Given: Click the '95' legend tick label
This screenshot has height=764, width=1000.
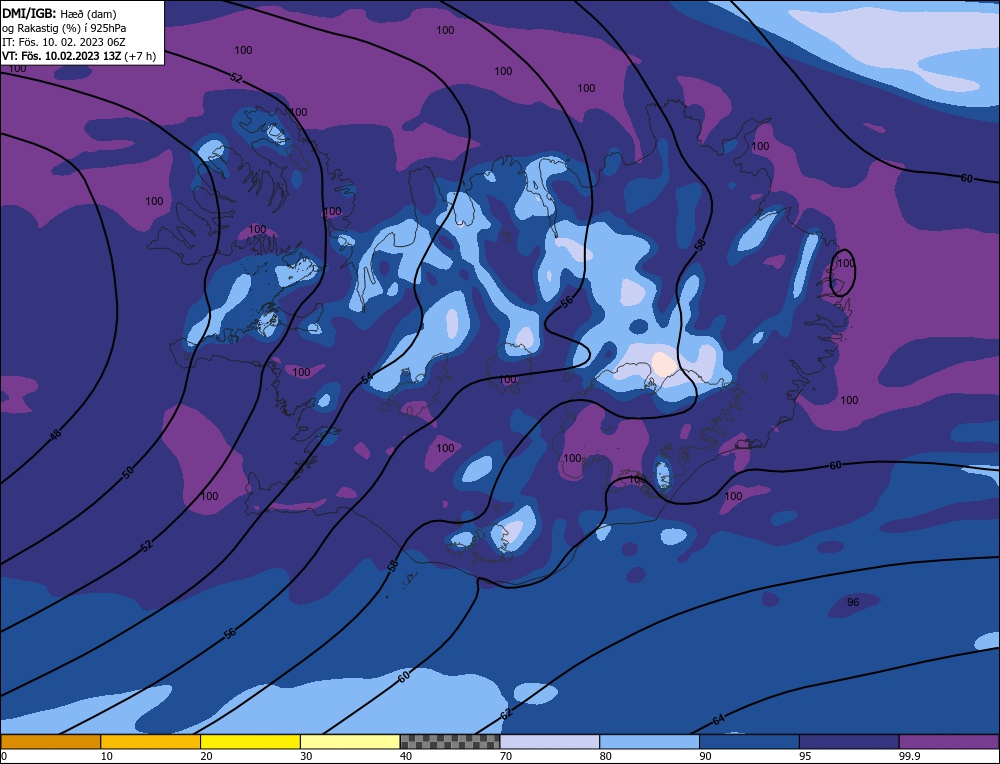Looking at the screenshot, I should (805, 756).
